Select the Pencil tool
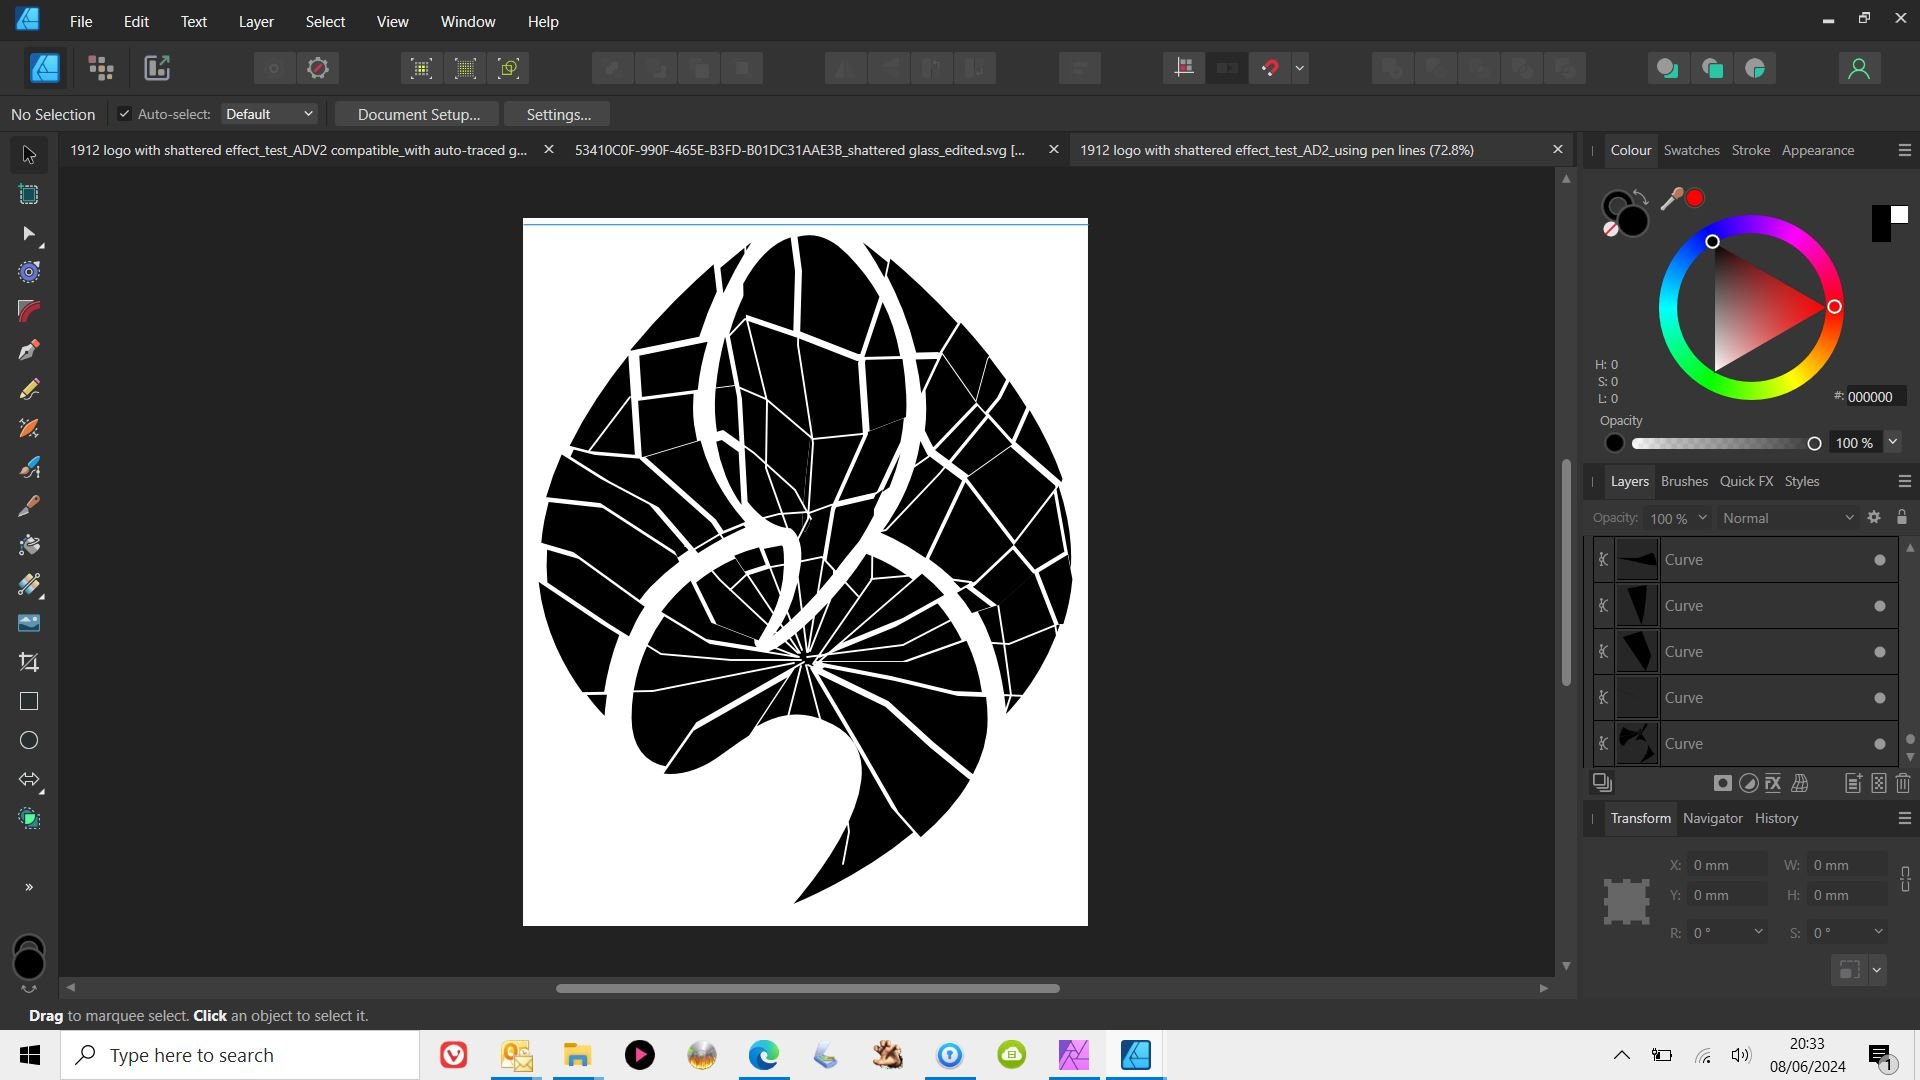This screenshot has height=1080, width=1920. click(x=28, y=389)
